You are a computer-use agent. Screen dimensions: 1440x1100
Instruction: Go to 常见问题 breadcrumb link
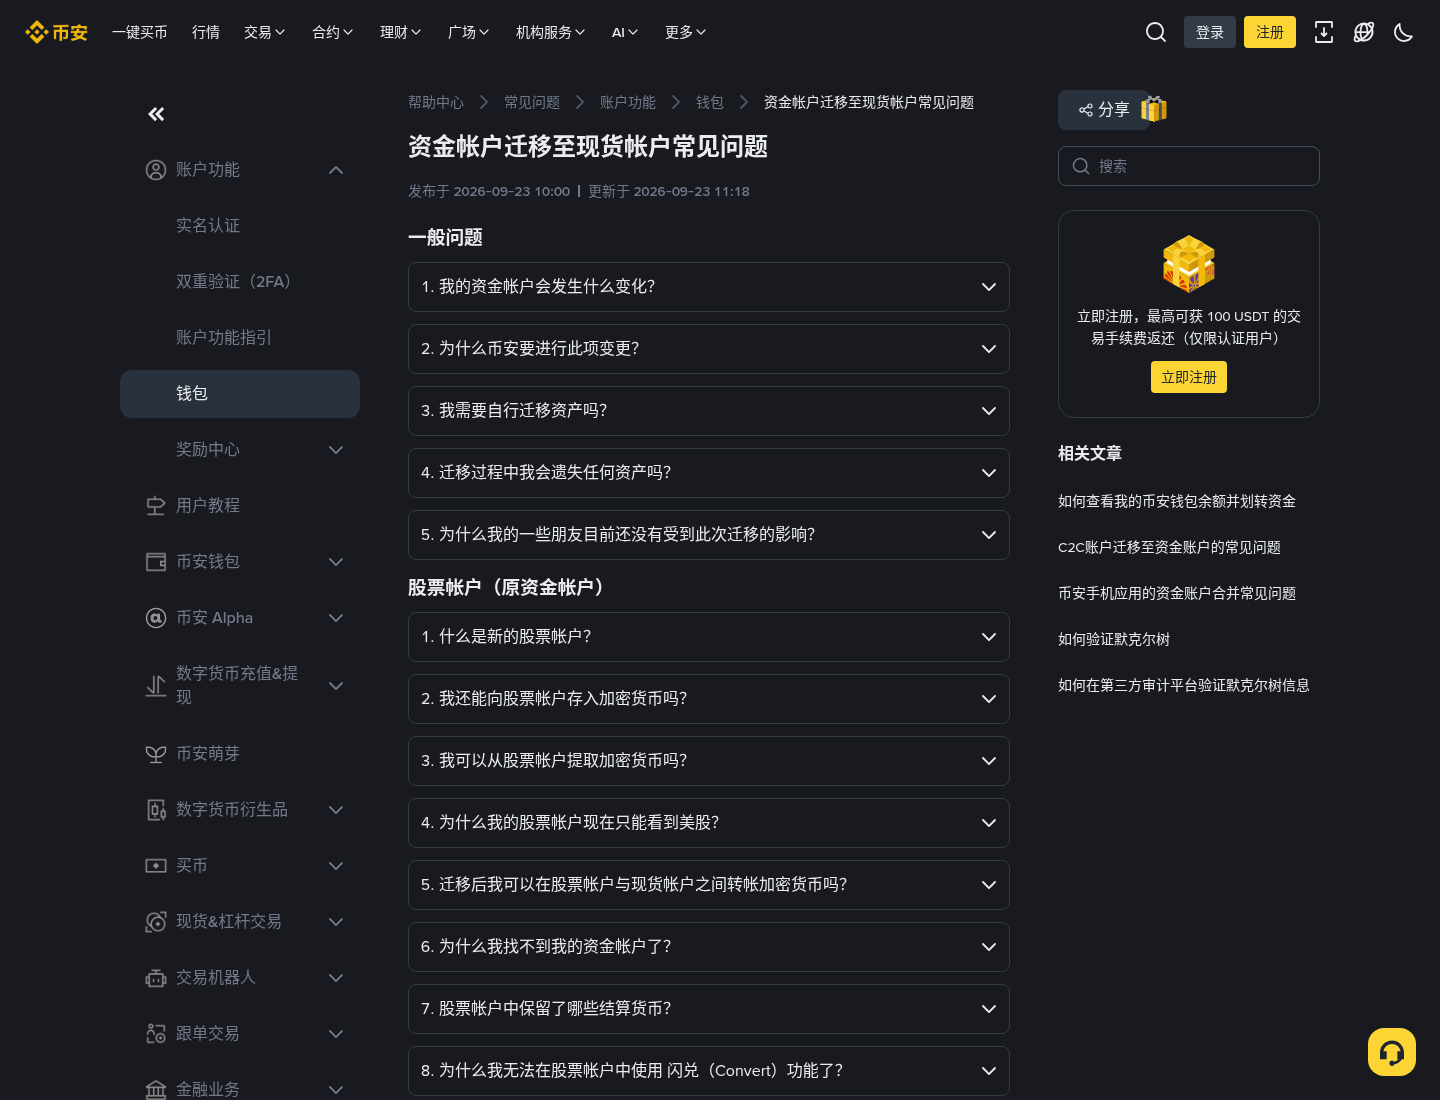click(532, 102)
